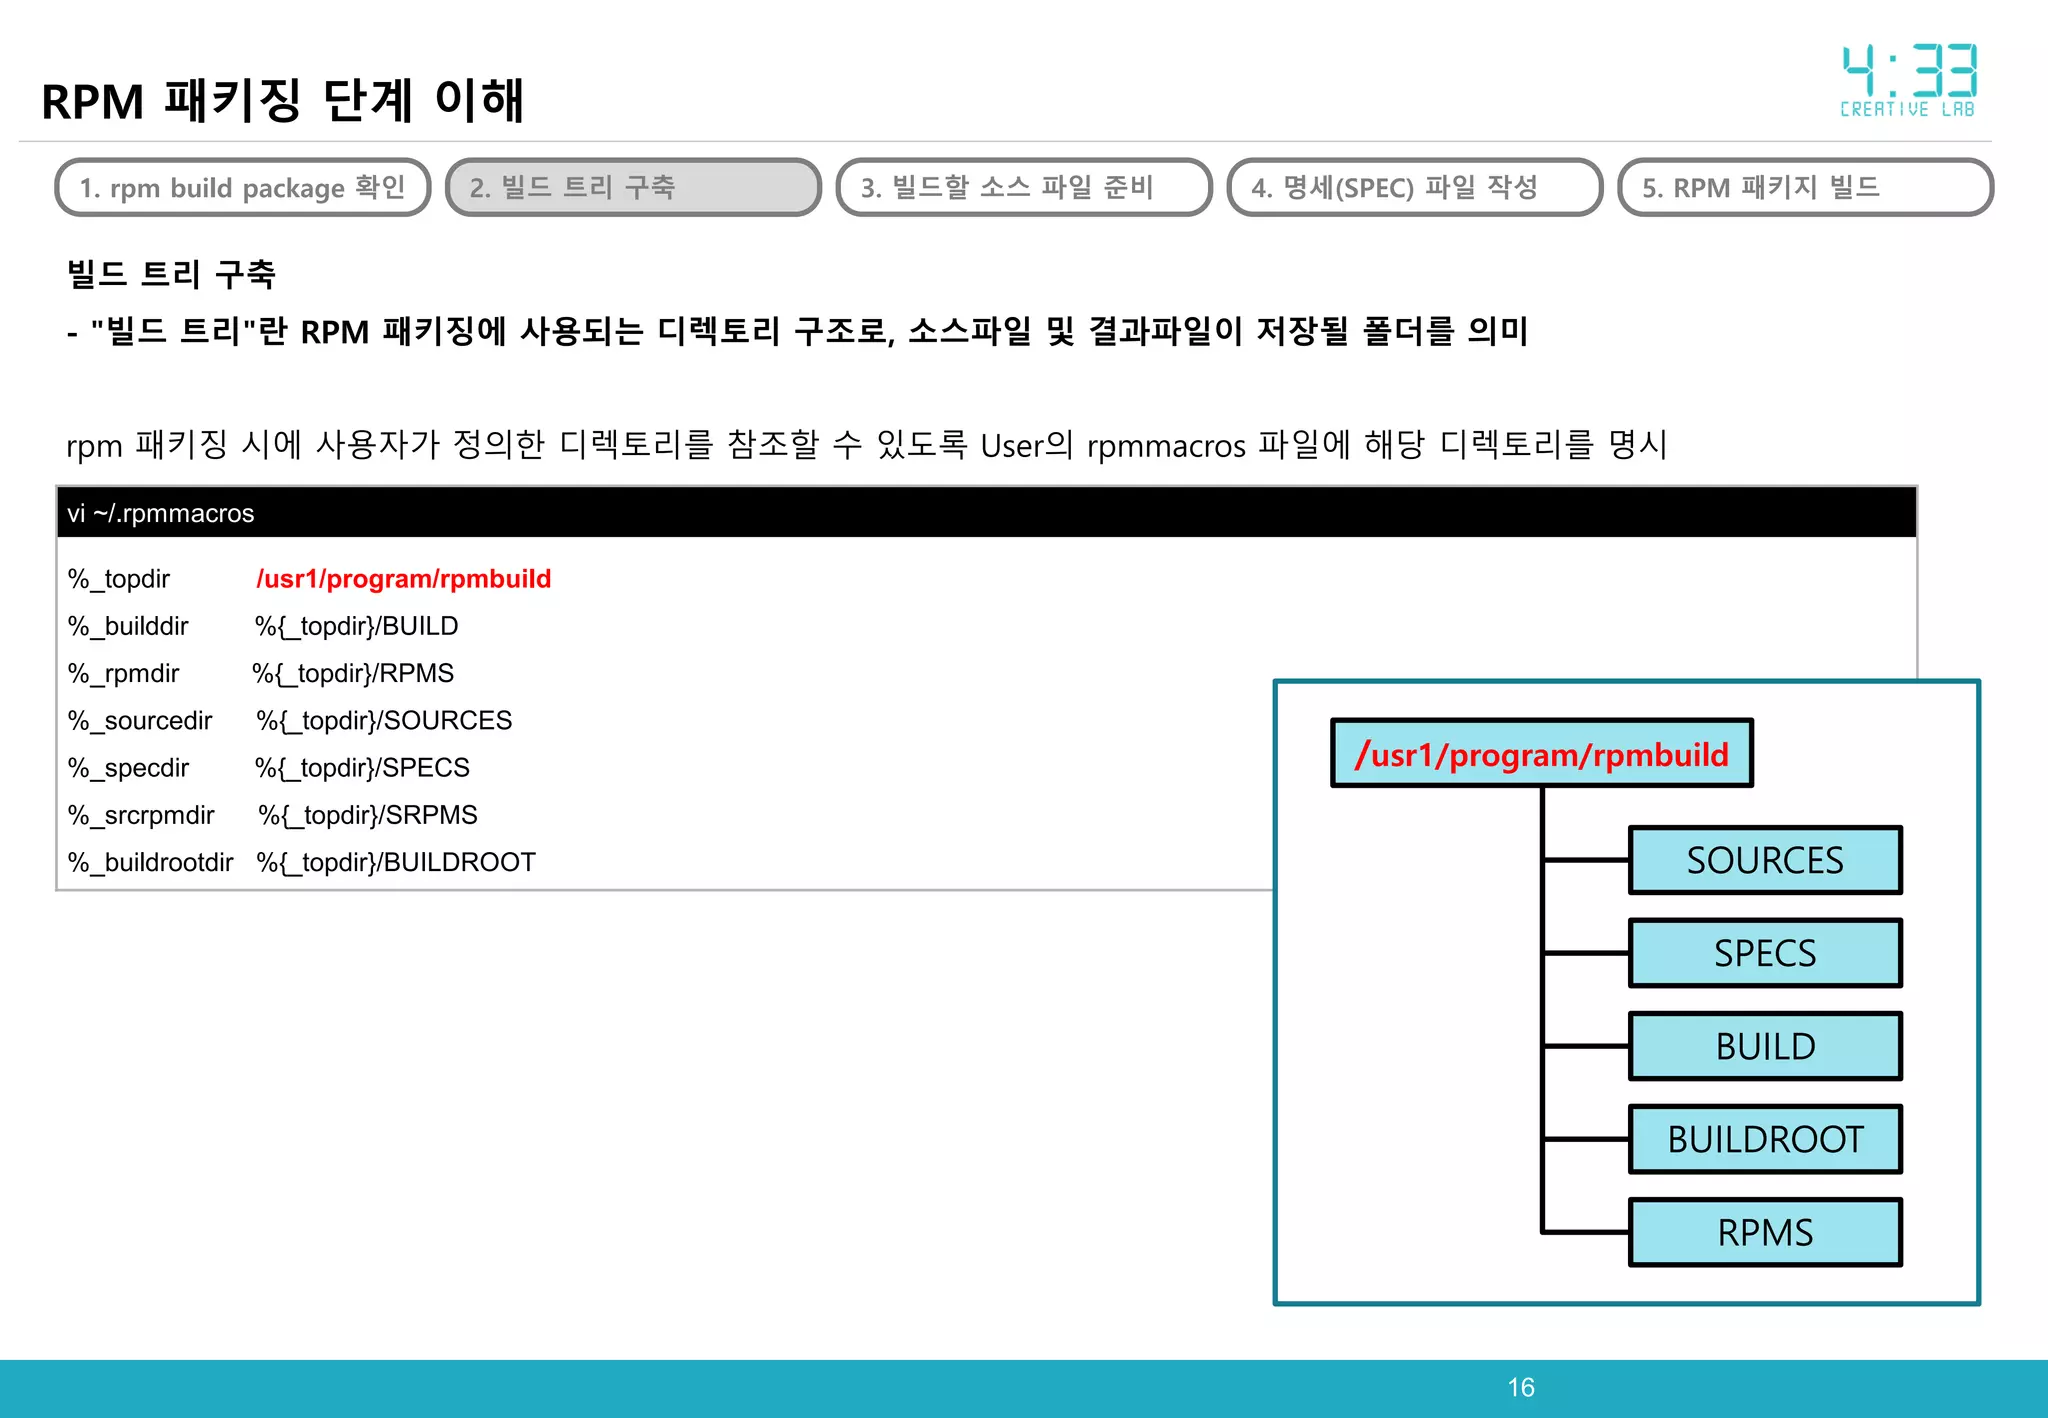Click the %{_topdir}/SRPMS value
Image resolution: width=2048 pixels, height=1418 pixels.
pyautogui.click(x=368, y=815)
